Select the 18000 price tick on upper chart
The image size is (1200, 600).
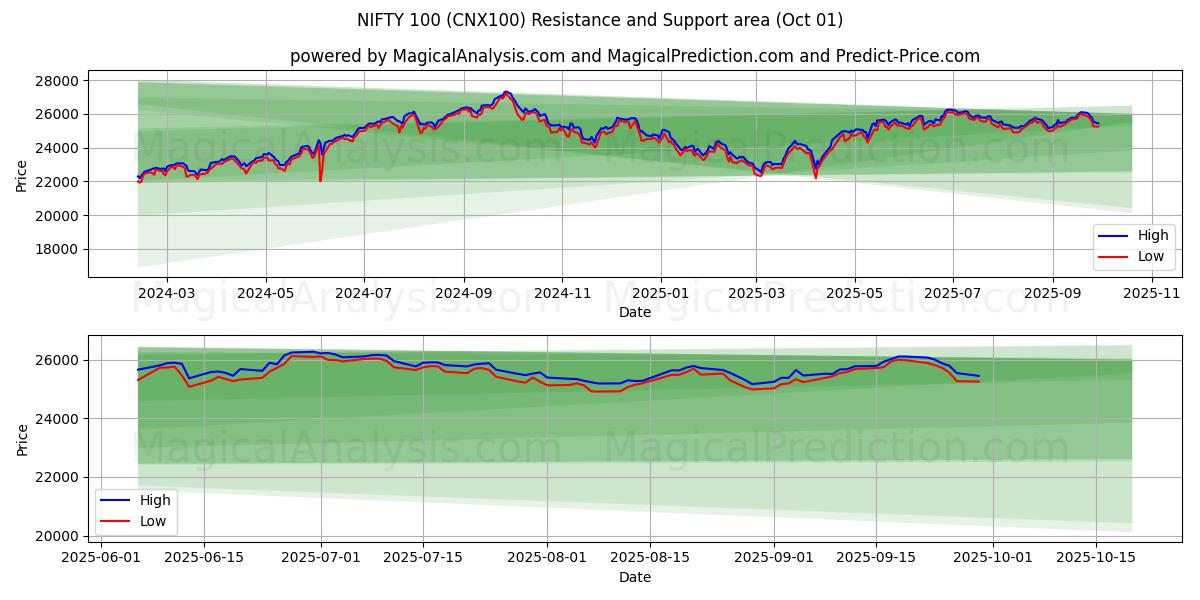tap(58, 250)
